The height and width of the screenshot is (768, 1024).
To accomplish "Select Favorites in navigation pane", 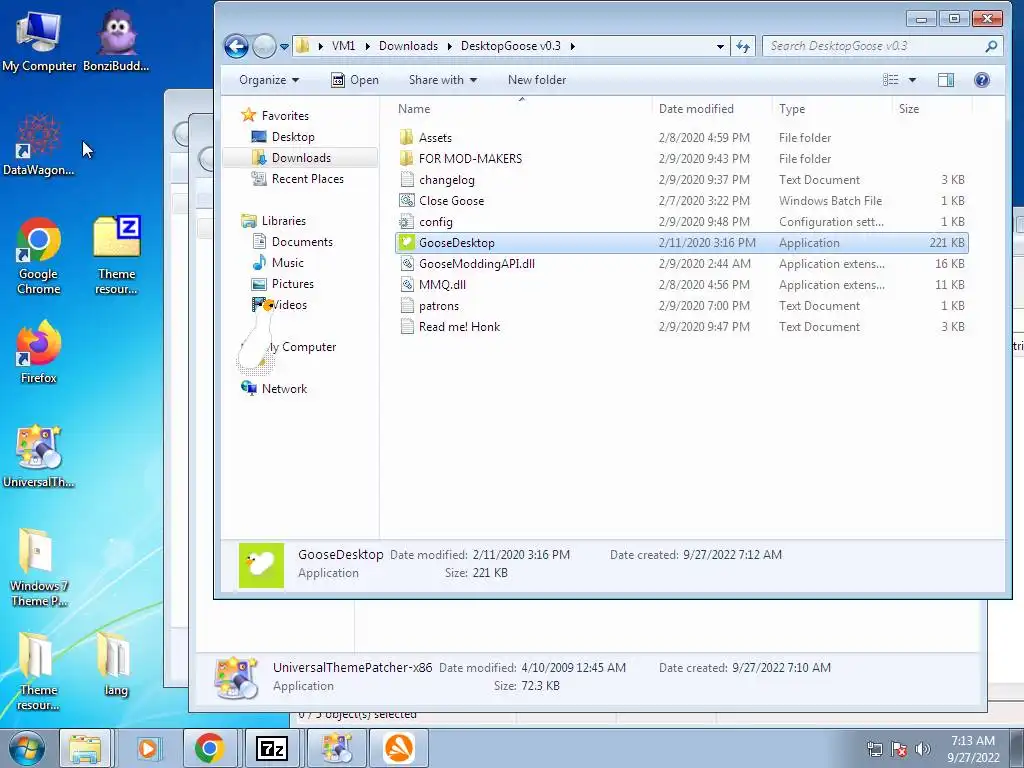I will click(x=275, y=116).
